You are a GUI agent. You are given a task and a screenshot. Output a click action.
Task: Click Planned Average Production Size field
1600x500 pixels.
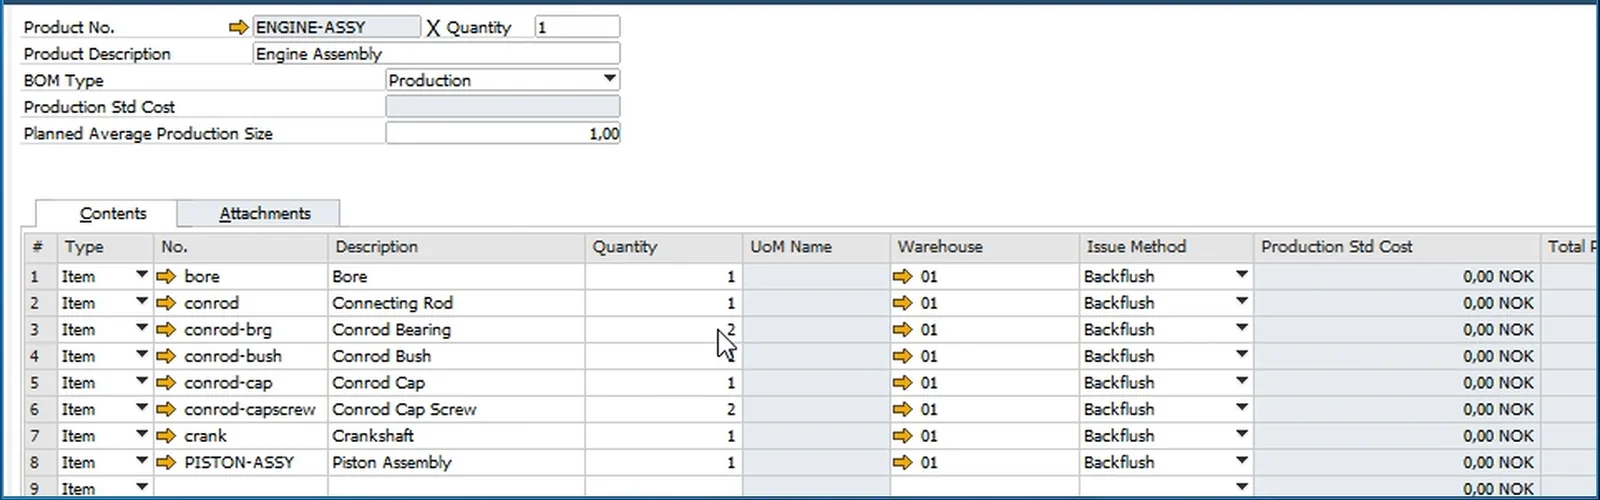pyautogui.click(x=503, y=133)
